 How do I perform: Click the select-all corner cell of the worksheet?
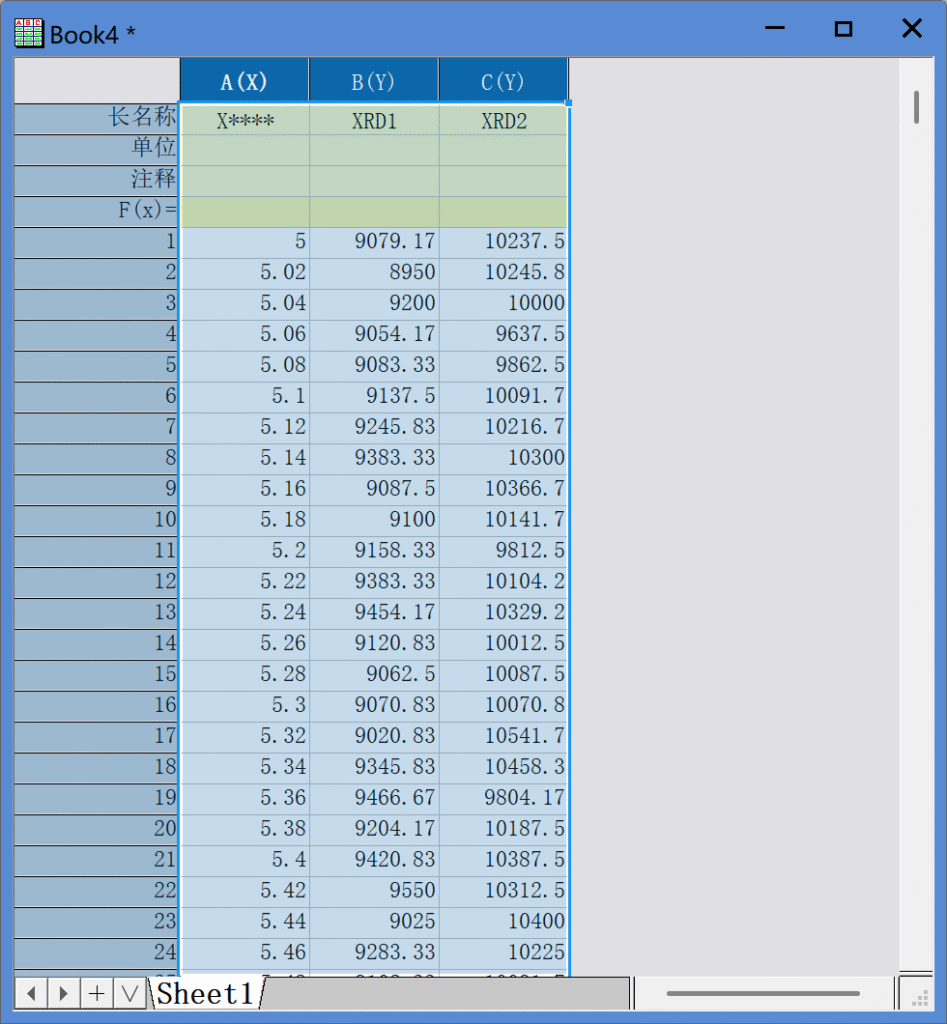click(x=97, y=80)
